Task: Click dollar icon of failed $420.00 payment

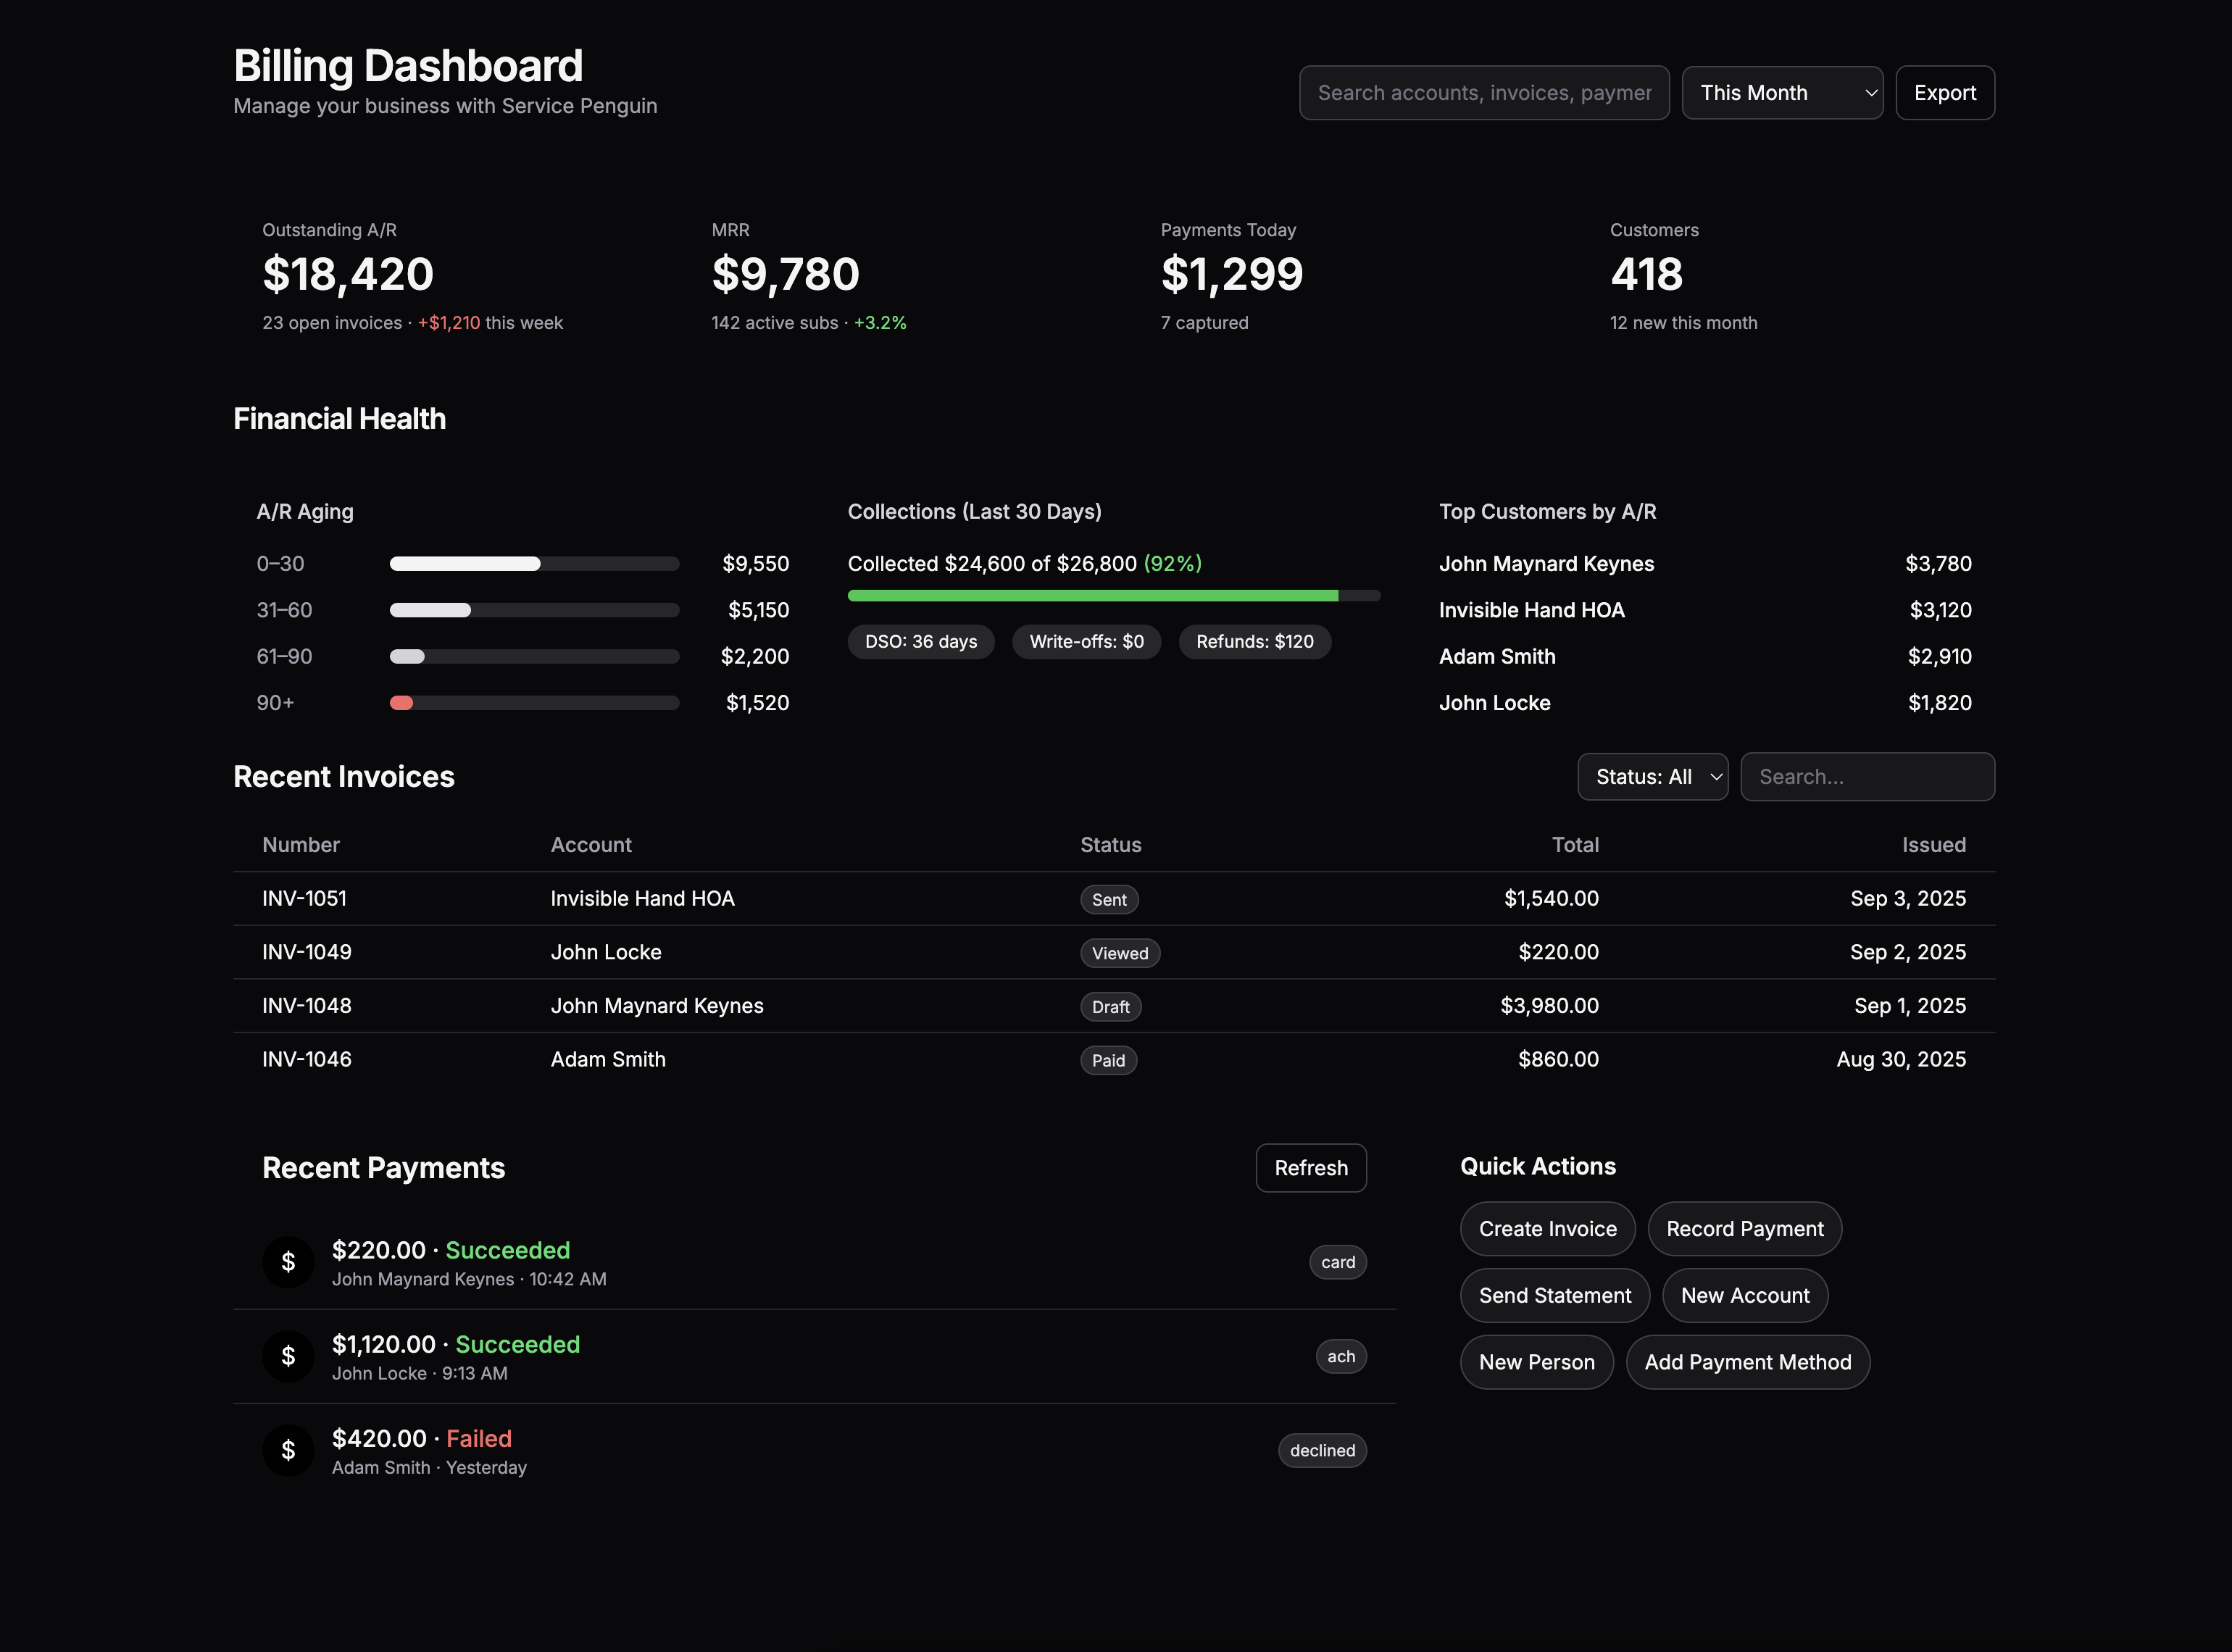Action: click(288, 1450)
